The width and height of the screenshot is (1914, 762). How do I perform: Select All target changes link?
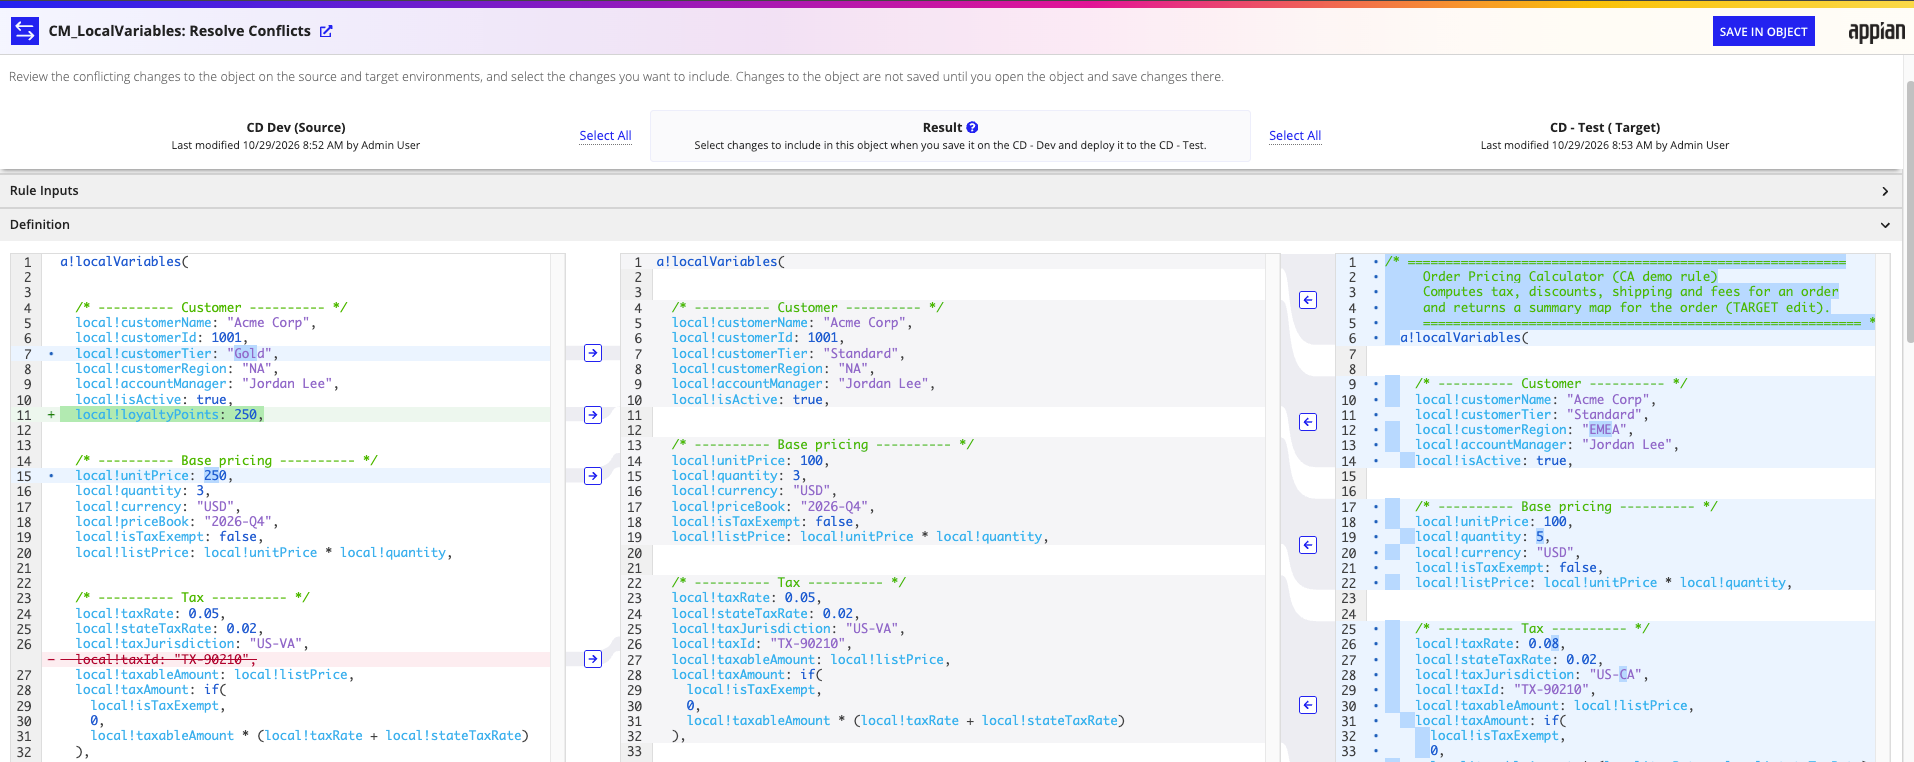(x=1295, y=136)
